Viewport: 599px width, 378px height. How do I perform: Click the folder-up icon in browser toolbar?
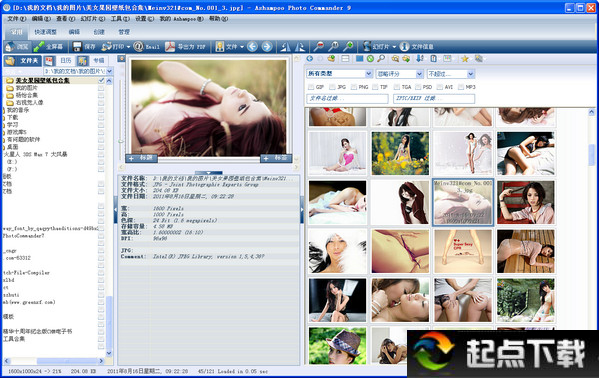coord(331,58)
